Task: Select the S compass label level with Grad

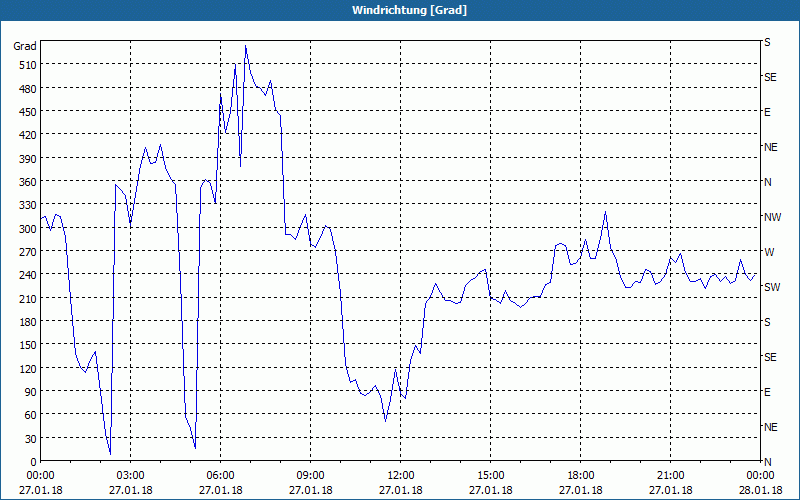Action: pyautogui.click(x=767, y=42)
